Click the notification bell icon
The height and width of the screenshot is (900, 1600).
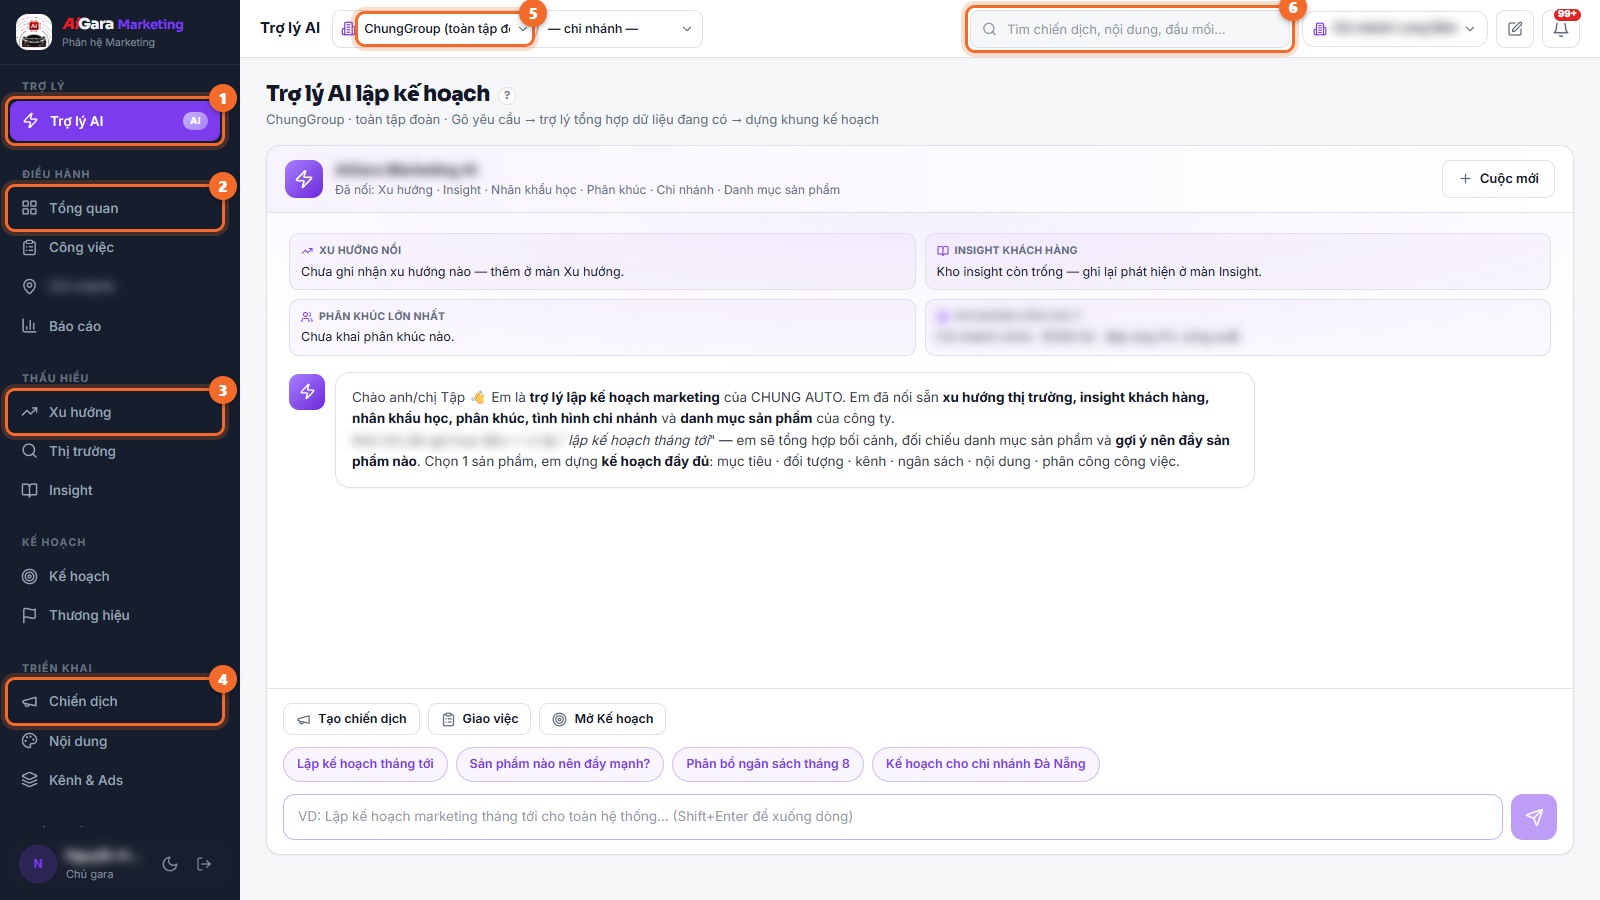click(1561, 29)
